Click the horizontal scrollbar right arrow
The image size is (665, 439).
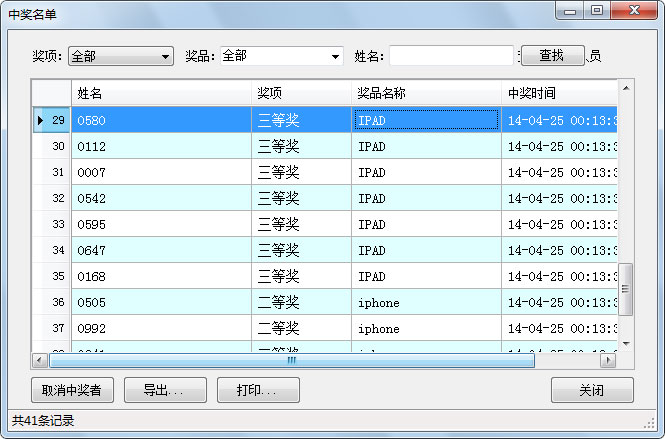607,361
